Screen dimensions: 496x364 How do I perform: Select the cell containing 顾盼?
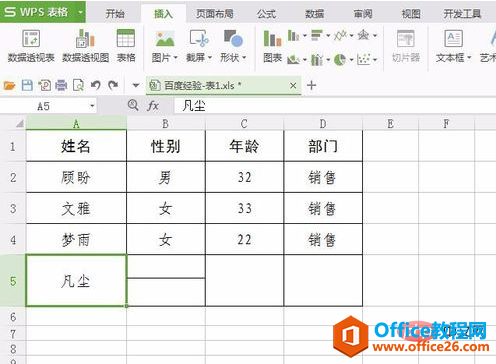pyautogui.click(x=76, y=177)
